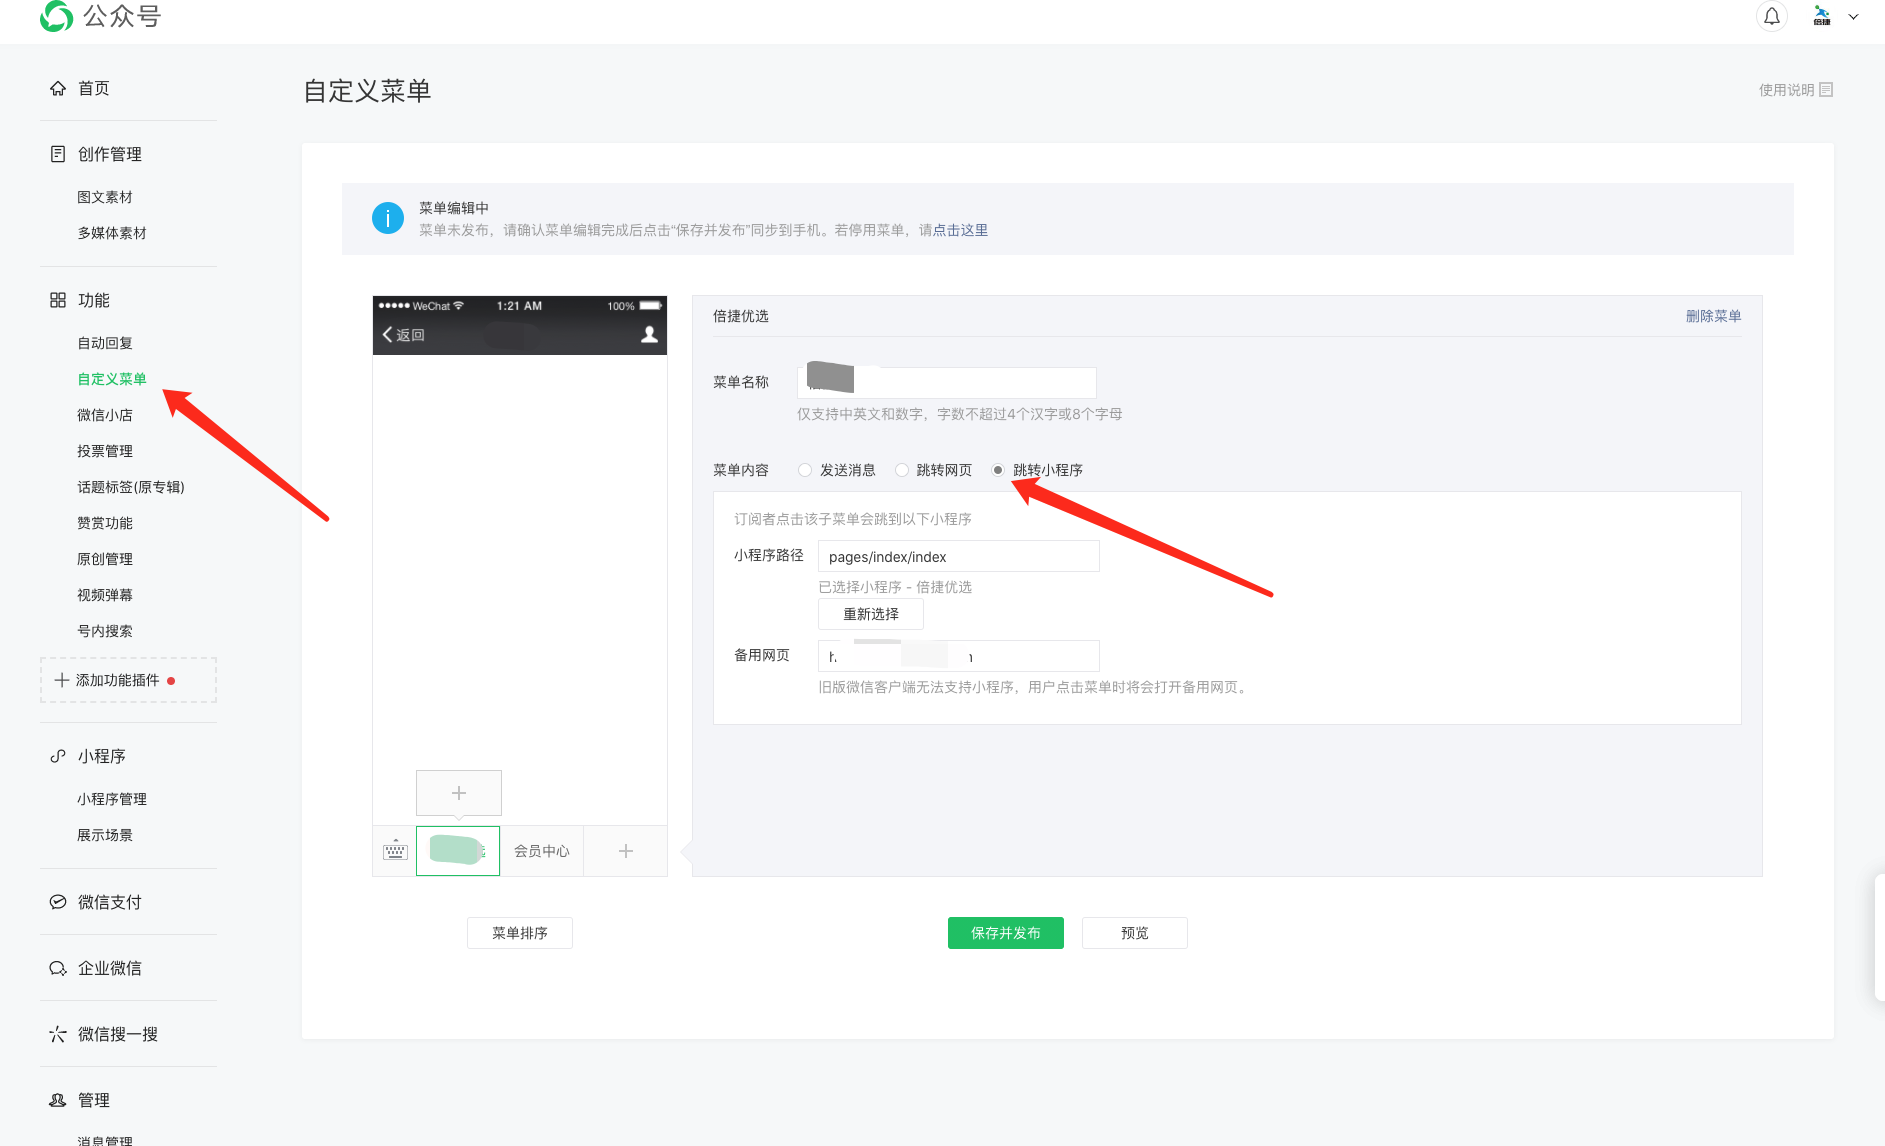Click the green 保存并发布 button

1006,933
